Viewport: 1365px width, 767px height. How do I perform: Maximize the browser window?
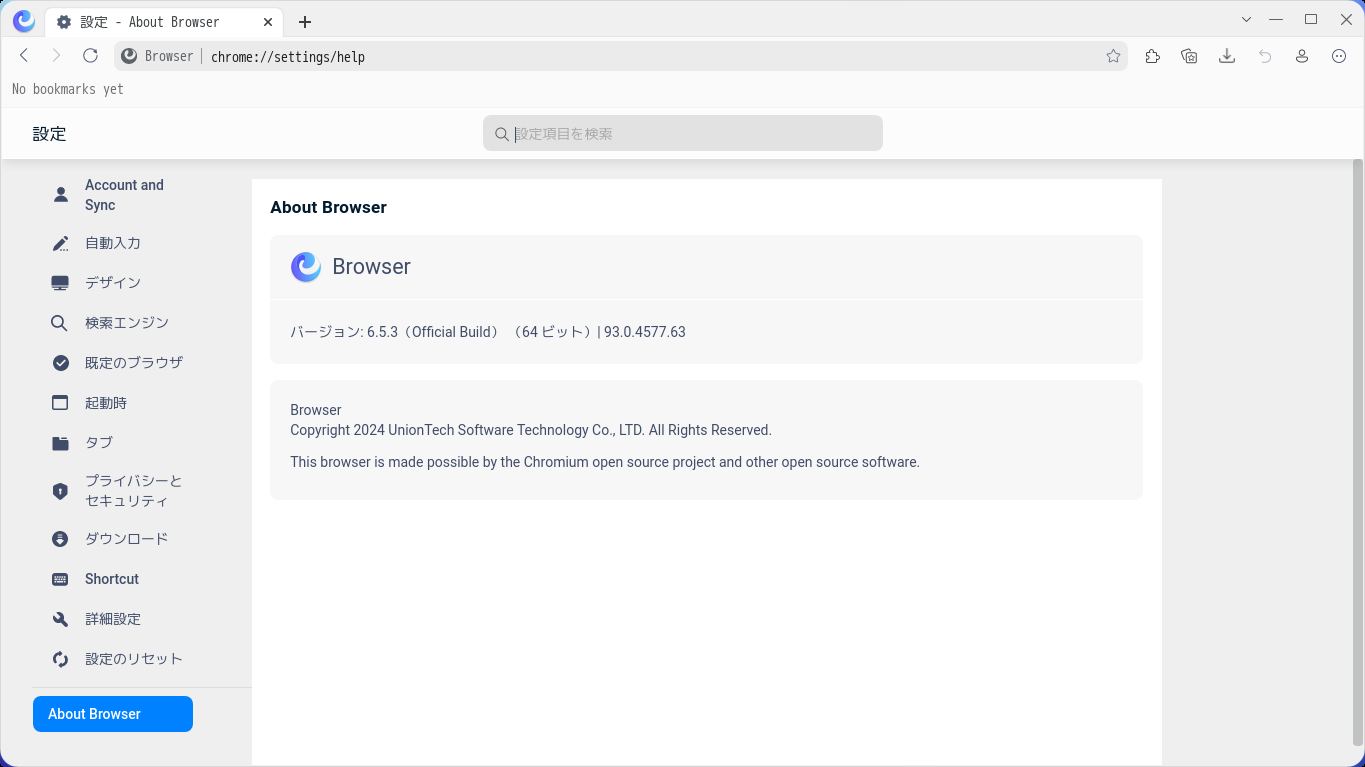1311,19
